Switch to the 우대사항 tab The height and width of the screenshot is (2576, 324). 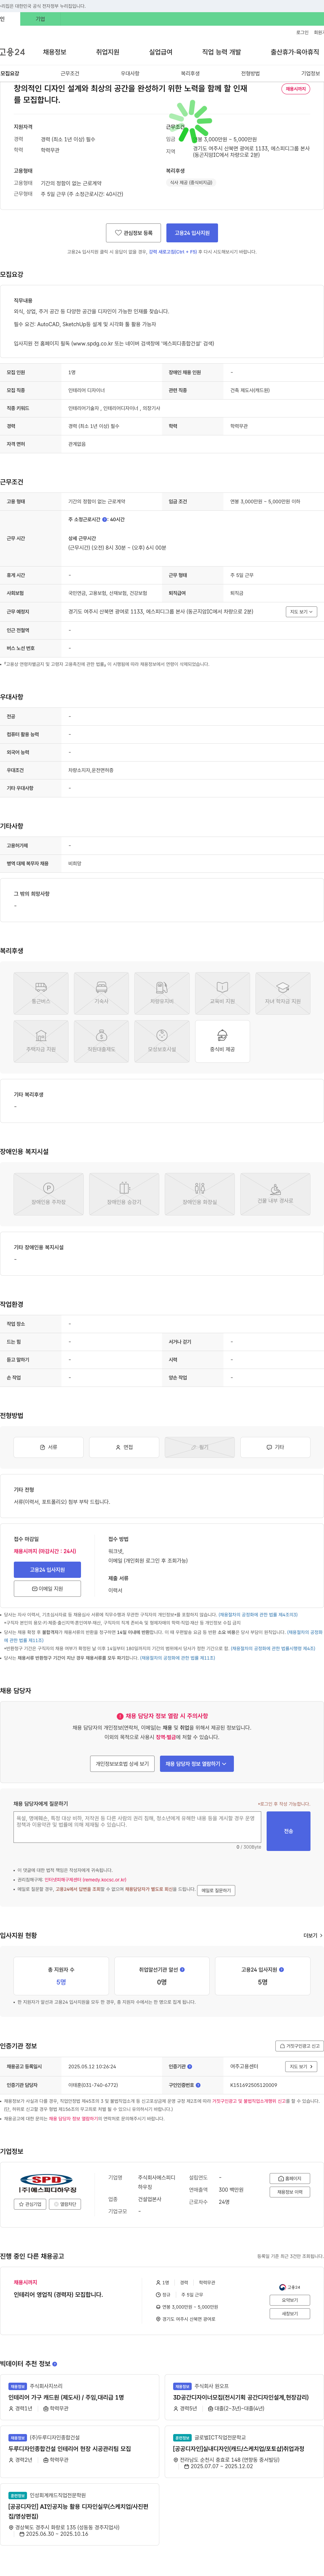pos(130,73)
